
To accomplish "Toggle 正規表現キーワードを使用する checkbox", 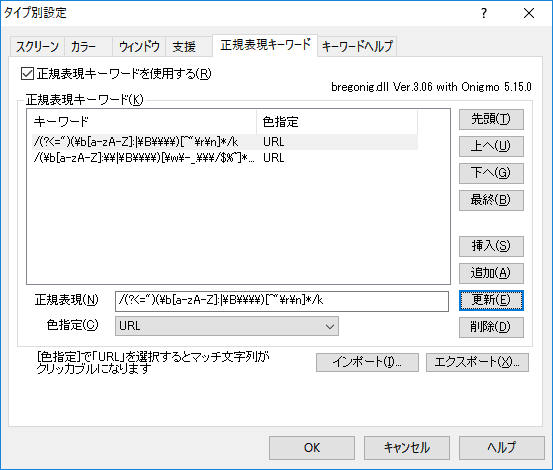I will click(27, 74).
